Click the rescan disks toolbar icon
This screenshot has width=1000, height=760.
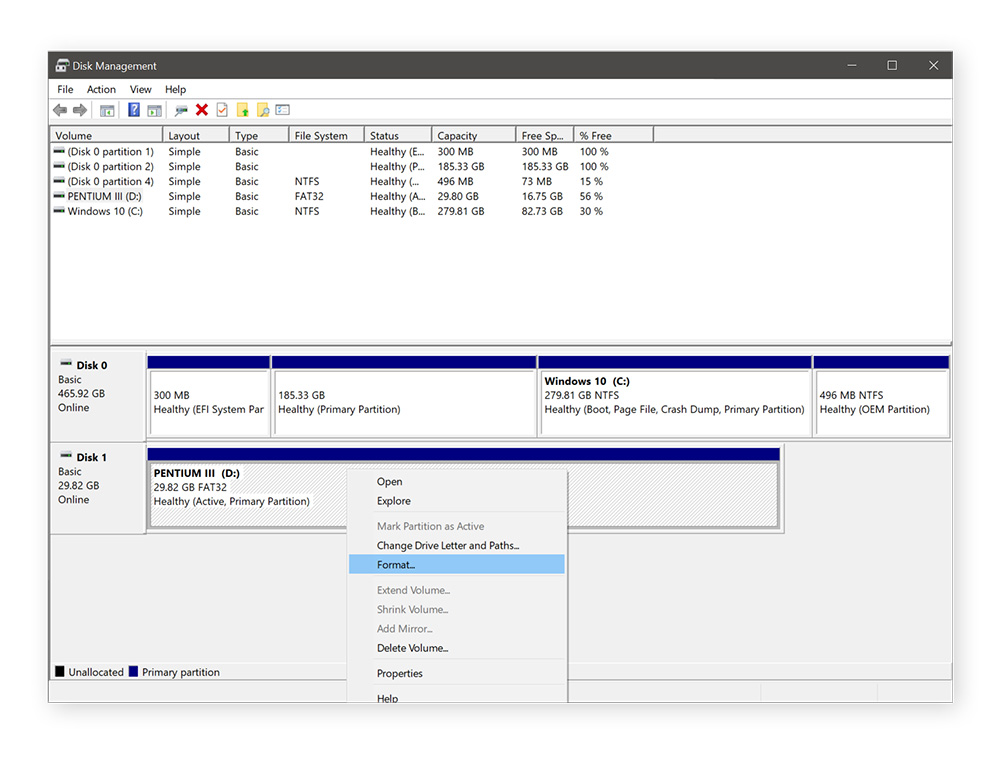pyautogui.click(x=182, y=110)
